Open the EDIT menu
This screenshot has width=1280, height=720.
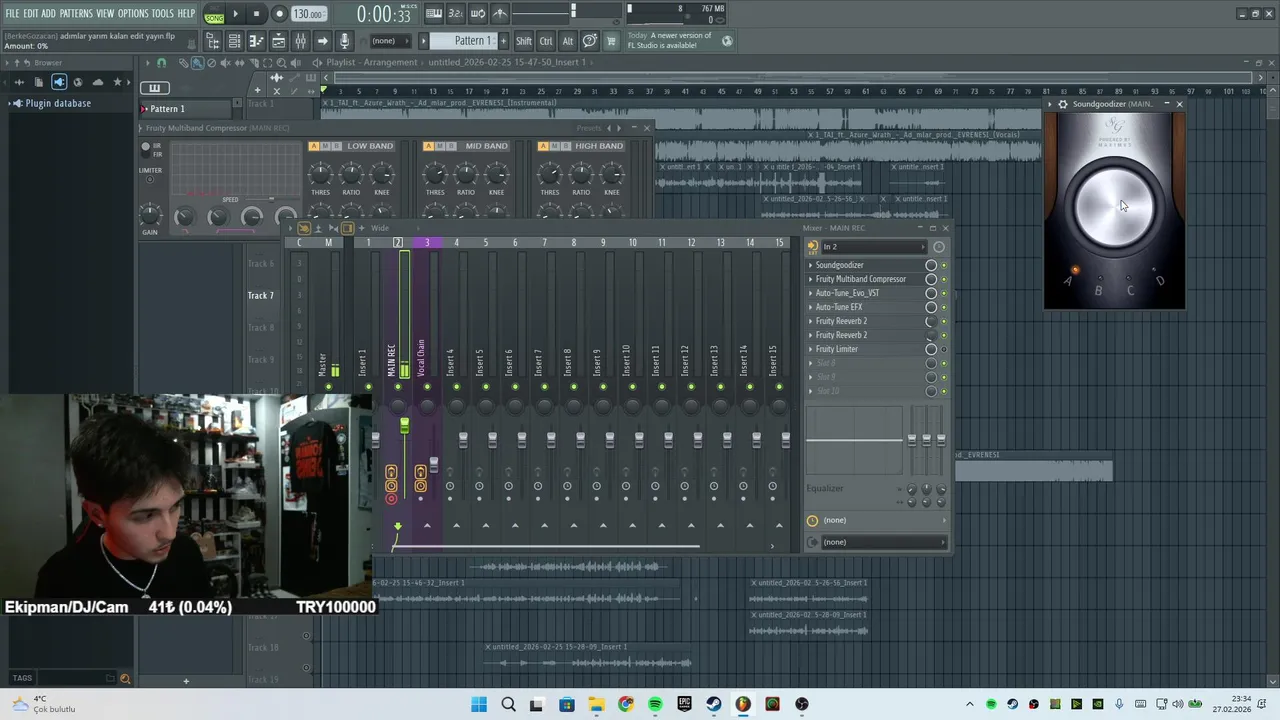click(x=30, y=13)
